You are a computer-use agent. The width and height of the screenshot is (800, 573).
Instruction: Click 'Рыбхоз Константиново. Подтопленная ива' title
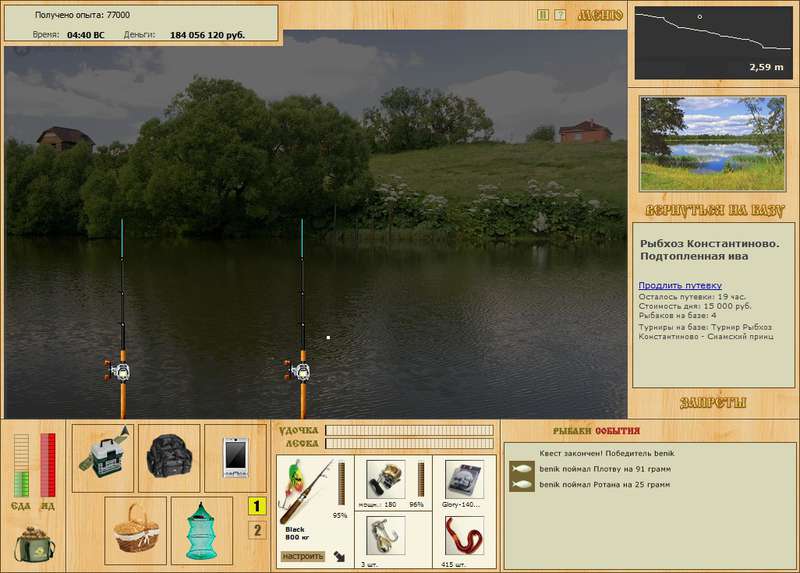click(x=710, y=250)
